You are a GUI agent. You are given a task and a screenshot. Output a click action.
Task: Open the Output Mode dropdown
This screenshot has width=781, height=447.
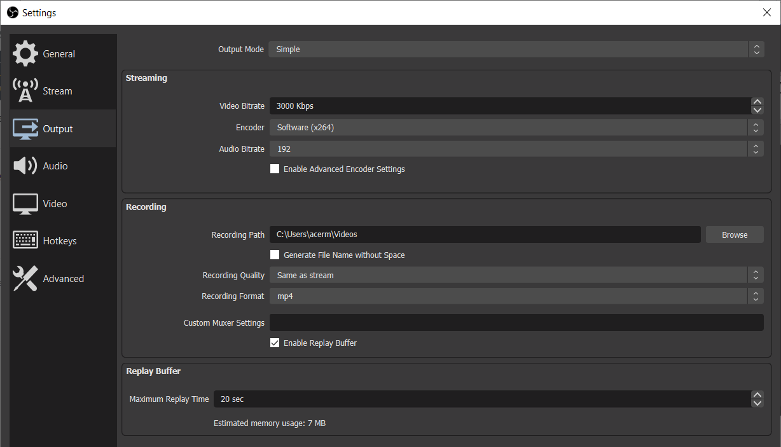point(516,49)
